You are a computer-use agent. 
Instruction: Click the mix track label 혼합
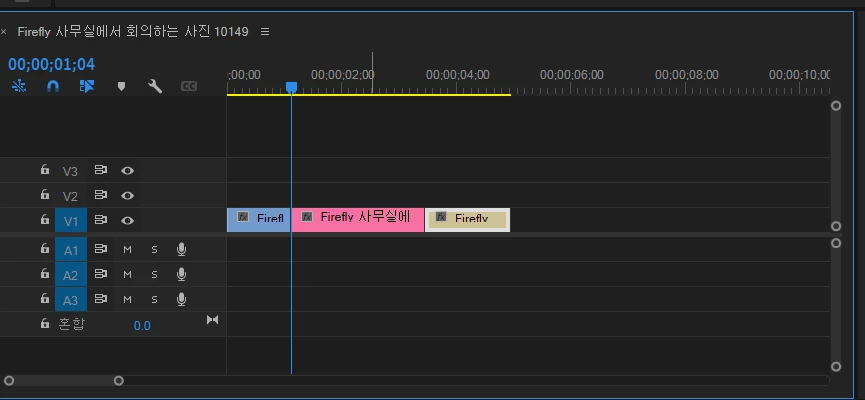coord(71,323)
